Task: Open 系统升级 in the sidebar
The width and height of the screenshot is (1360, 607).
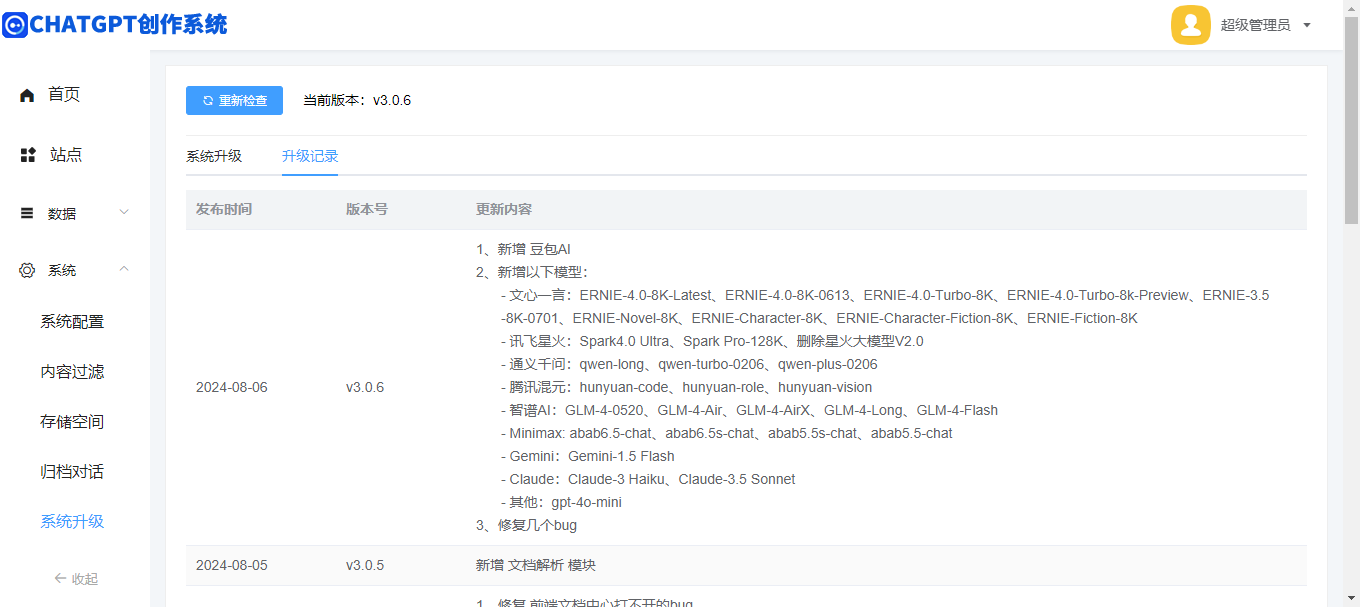Action: click(x=72, y=522)
